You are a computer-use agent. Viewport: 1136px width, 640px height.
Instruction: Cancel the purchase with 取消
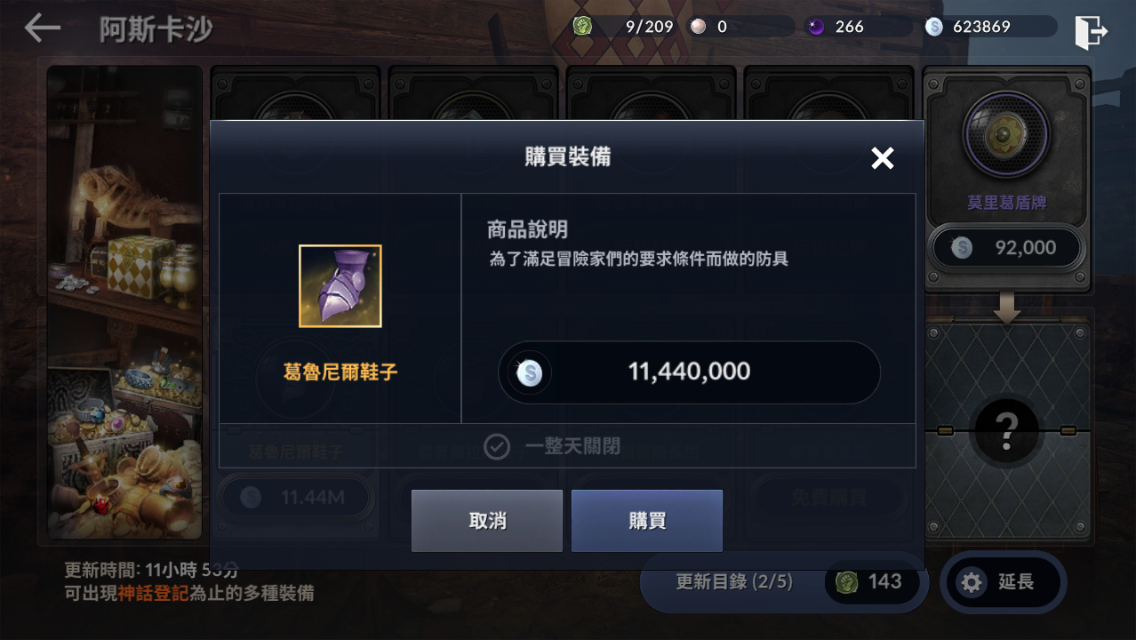[x=487, y=520]
